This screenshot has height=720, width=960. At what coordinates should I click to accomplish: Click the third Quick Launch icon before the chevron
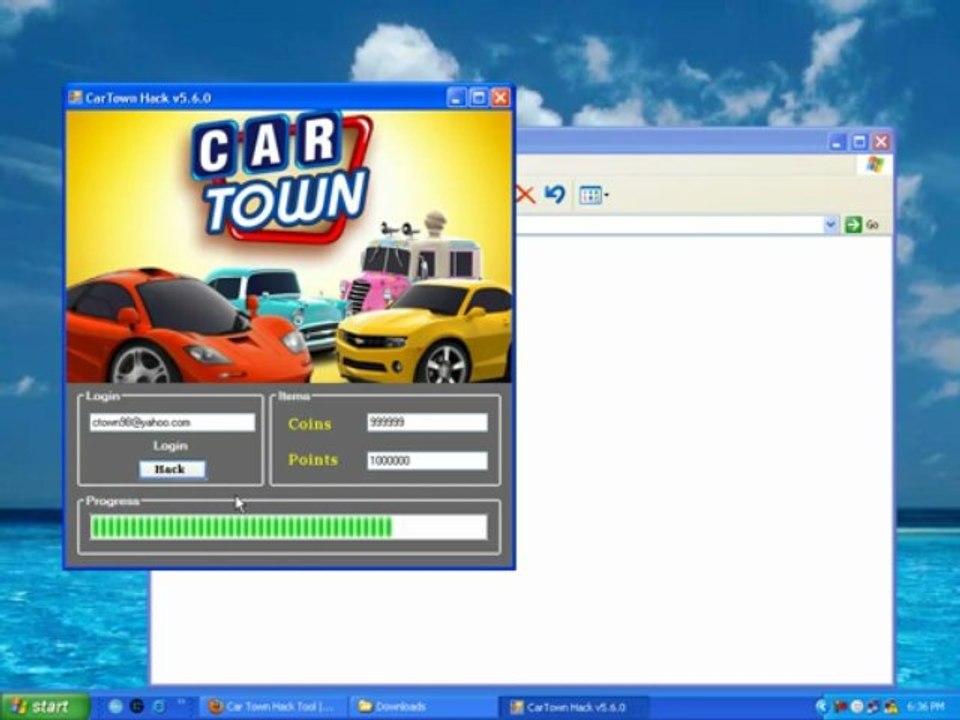tap(159, 706)
